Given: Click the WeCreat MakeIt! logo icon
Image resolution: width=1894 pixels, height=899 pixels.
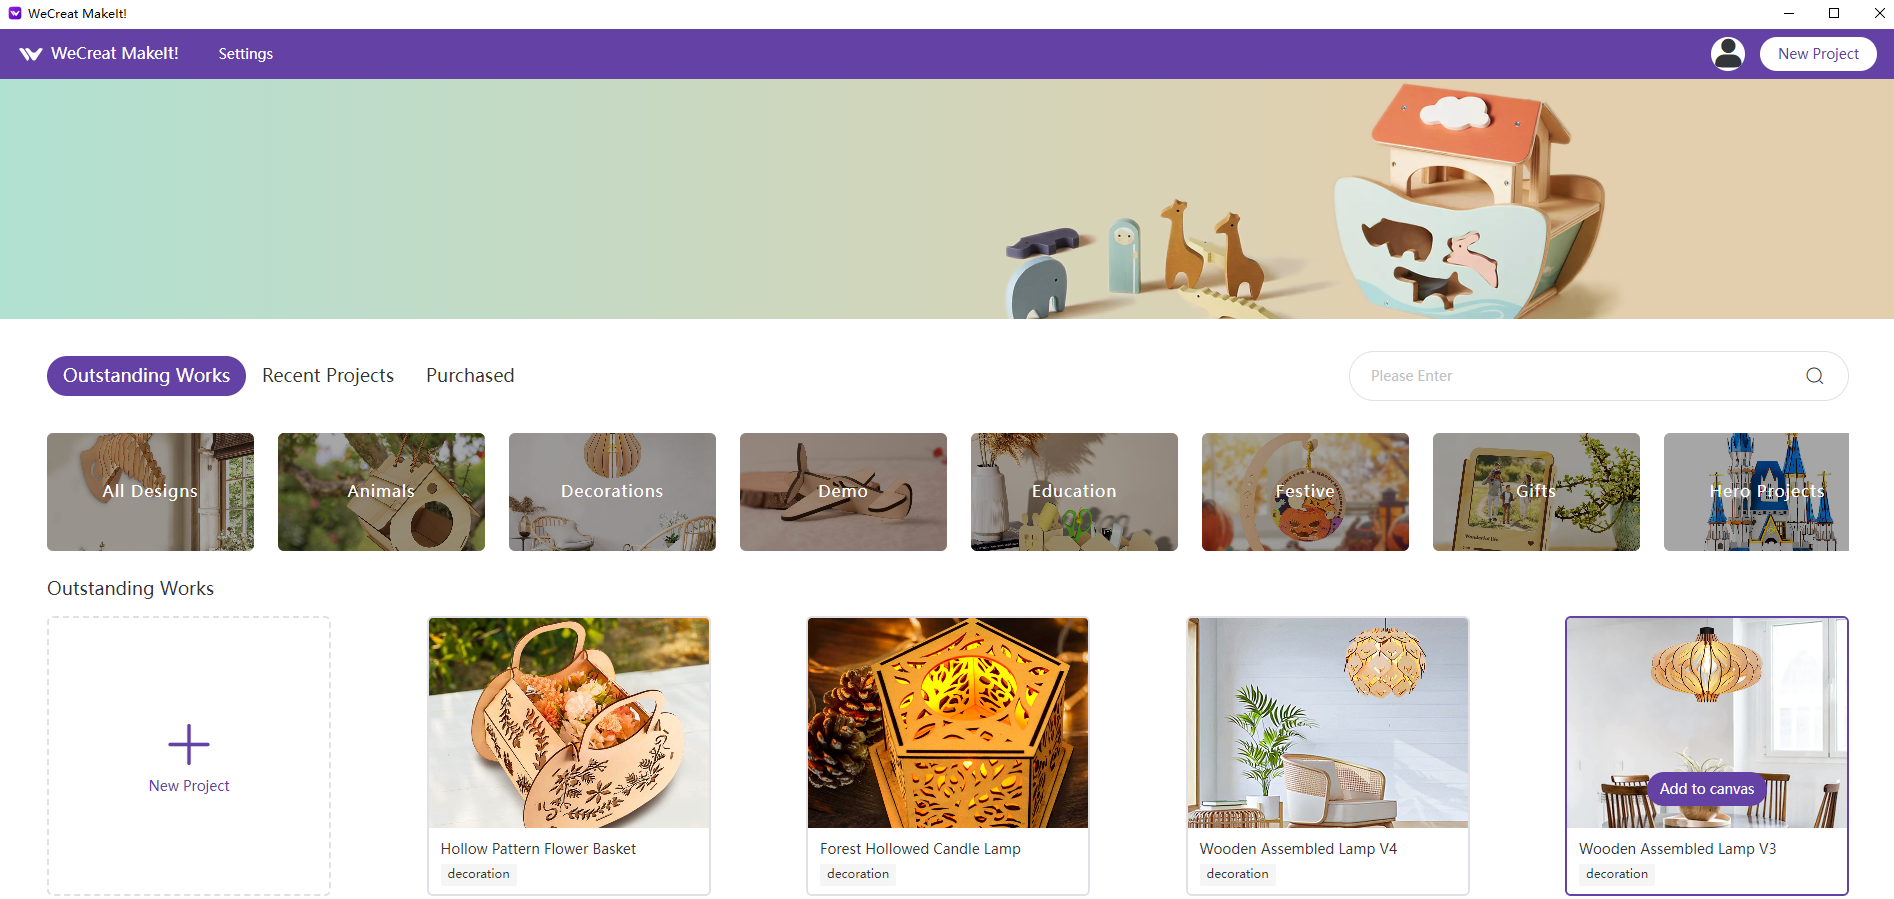Looking at the screenshot, I should (x=30, y=54).
